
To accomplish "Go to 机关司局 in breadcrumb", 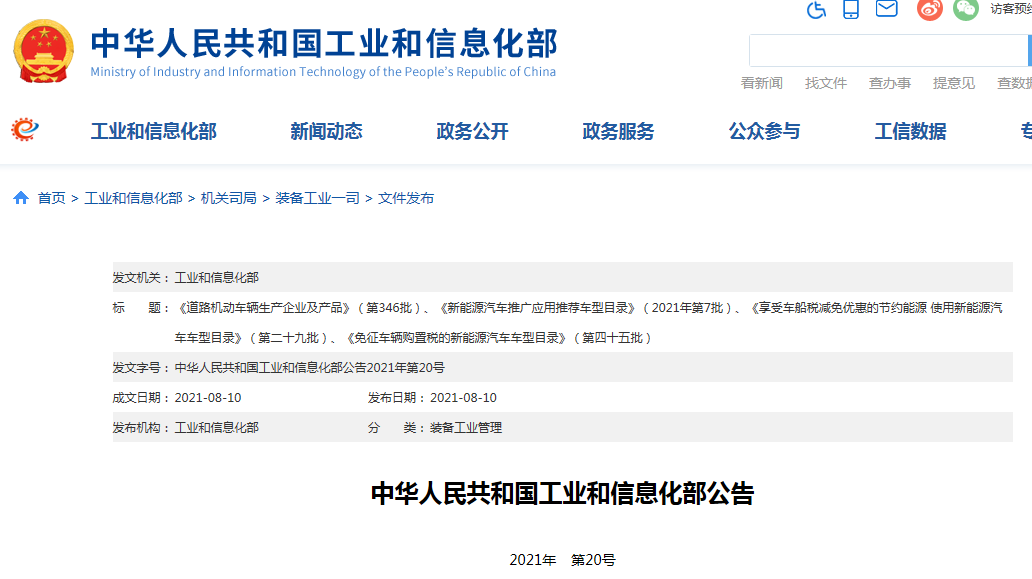I will 228,198.
